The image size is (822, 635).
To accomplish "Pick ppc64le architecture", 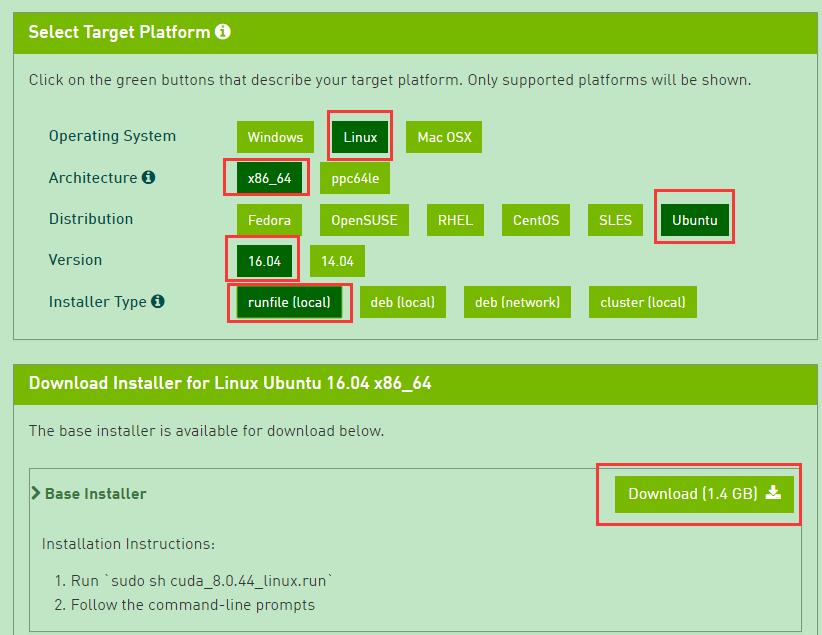I will pyautogui.click(x=355, y=178).
